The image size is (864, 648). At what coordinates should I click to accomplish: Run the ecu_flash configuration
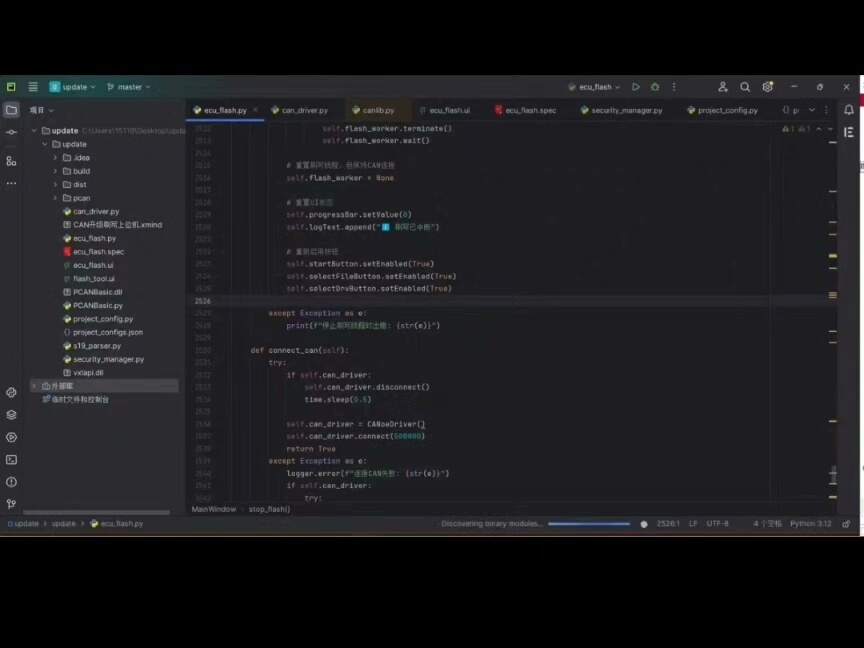[635, 87]
